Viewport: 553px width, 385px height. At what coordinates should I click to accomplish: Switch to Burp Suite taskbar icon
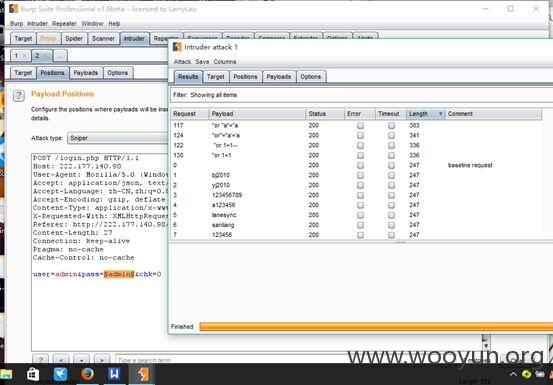coord(142,374)
